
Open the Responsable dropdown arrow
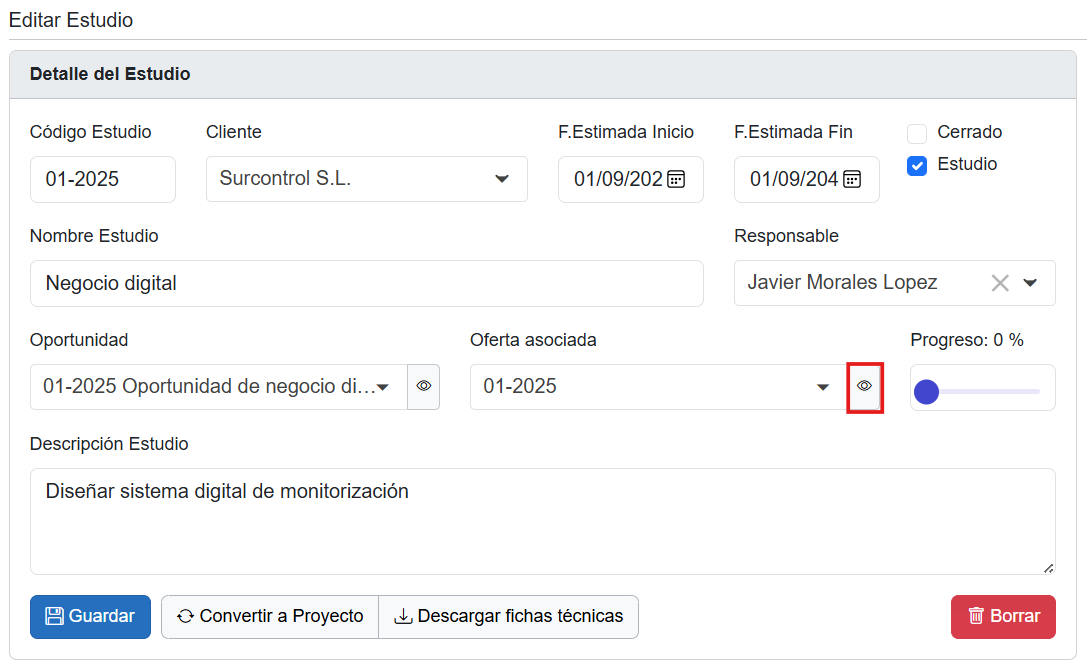coord(1031,283)
